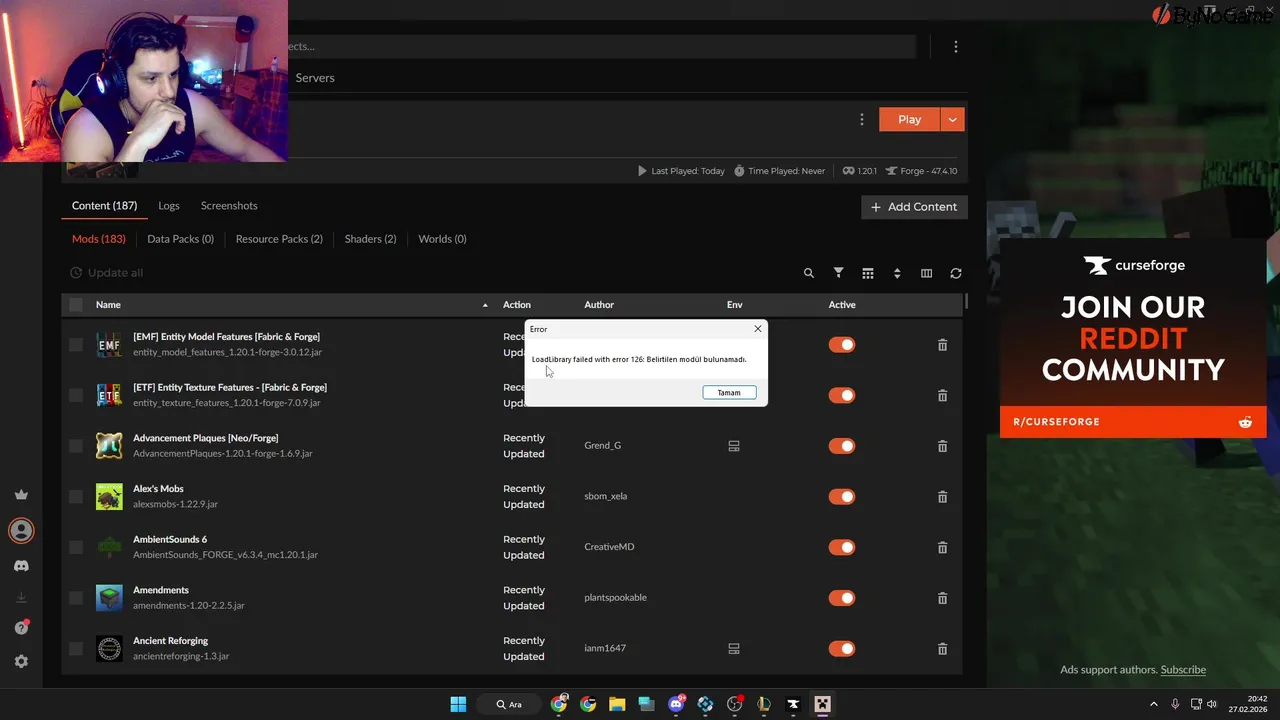Open the R/CURSEFORGE Reddit banner link
Image resolution: width=1280 pixels, height=720 pixels.
coord(1133,422)
